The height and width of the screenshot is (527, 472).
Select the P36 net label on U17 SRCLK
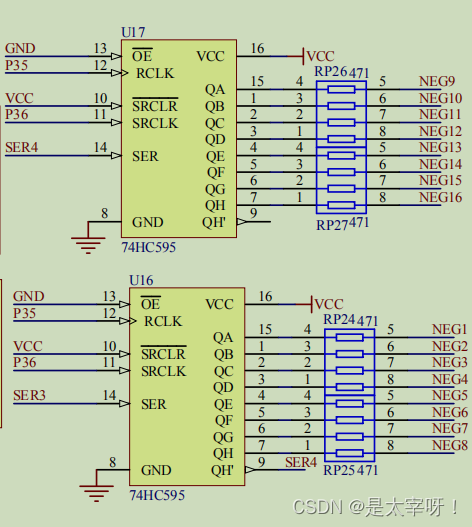point(16,115)
